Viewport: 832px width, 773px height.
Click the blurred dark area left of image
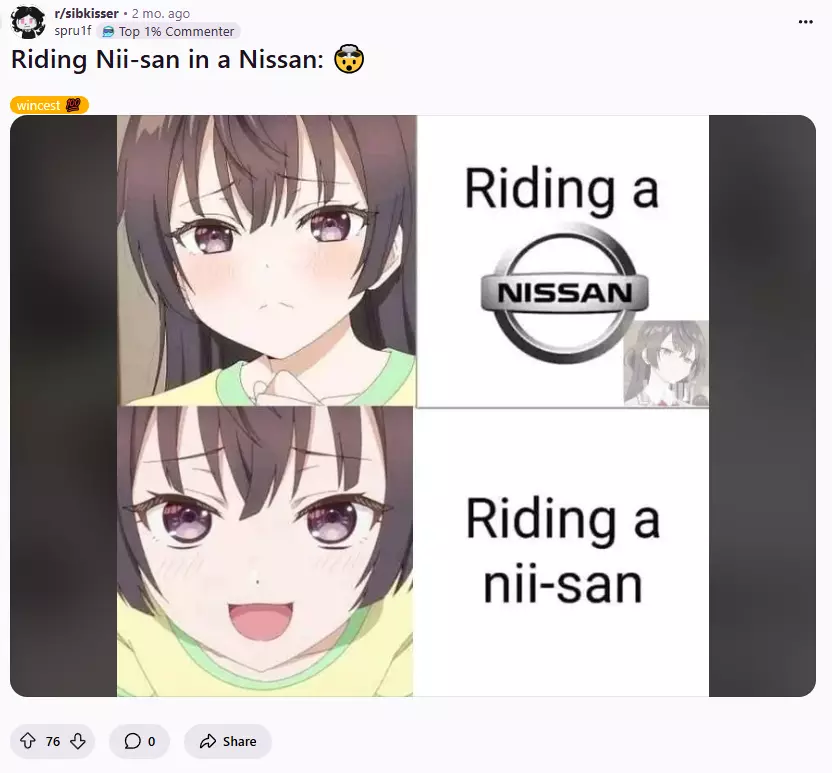point(63,406)
